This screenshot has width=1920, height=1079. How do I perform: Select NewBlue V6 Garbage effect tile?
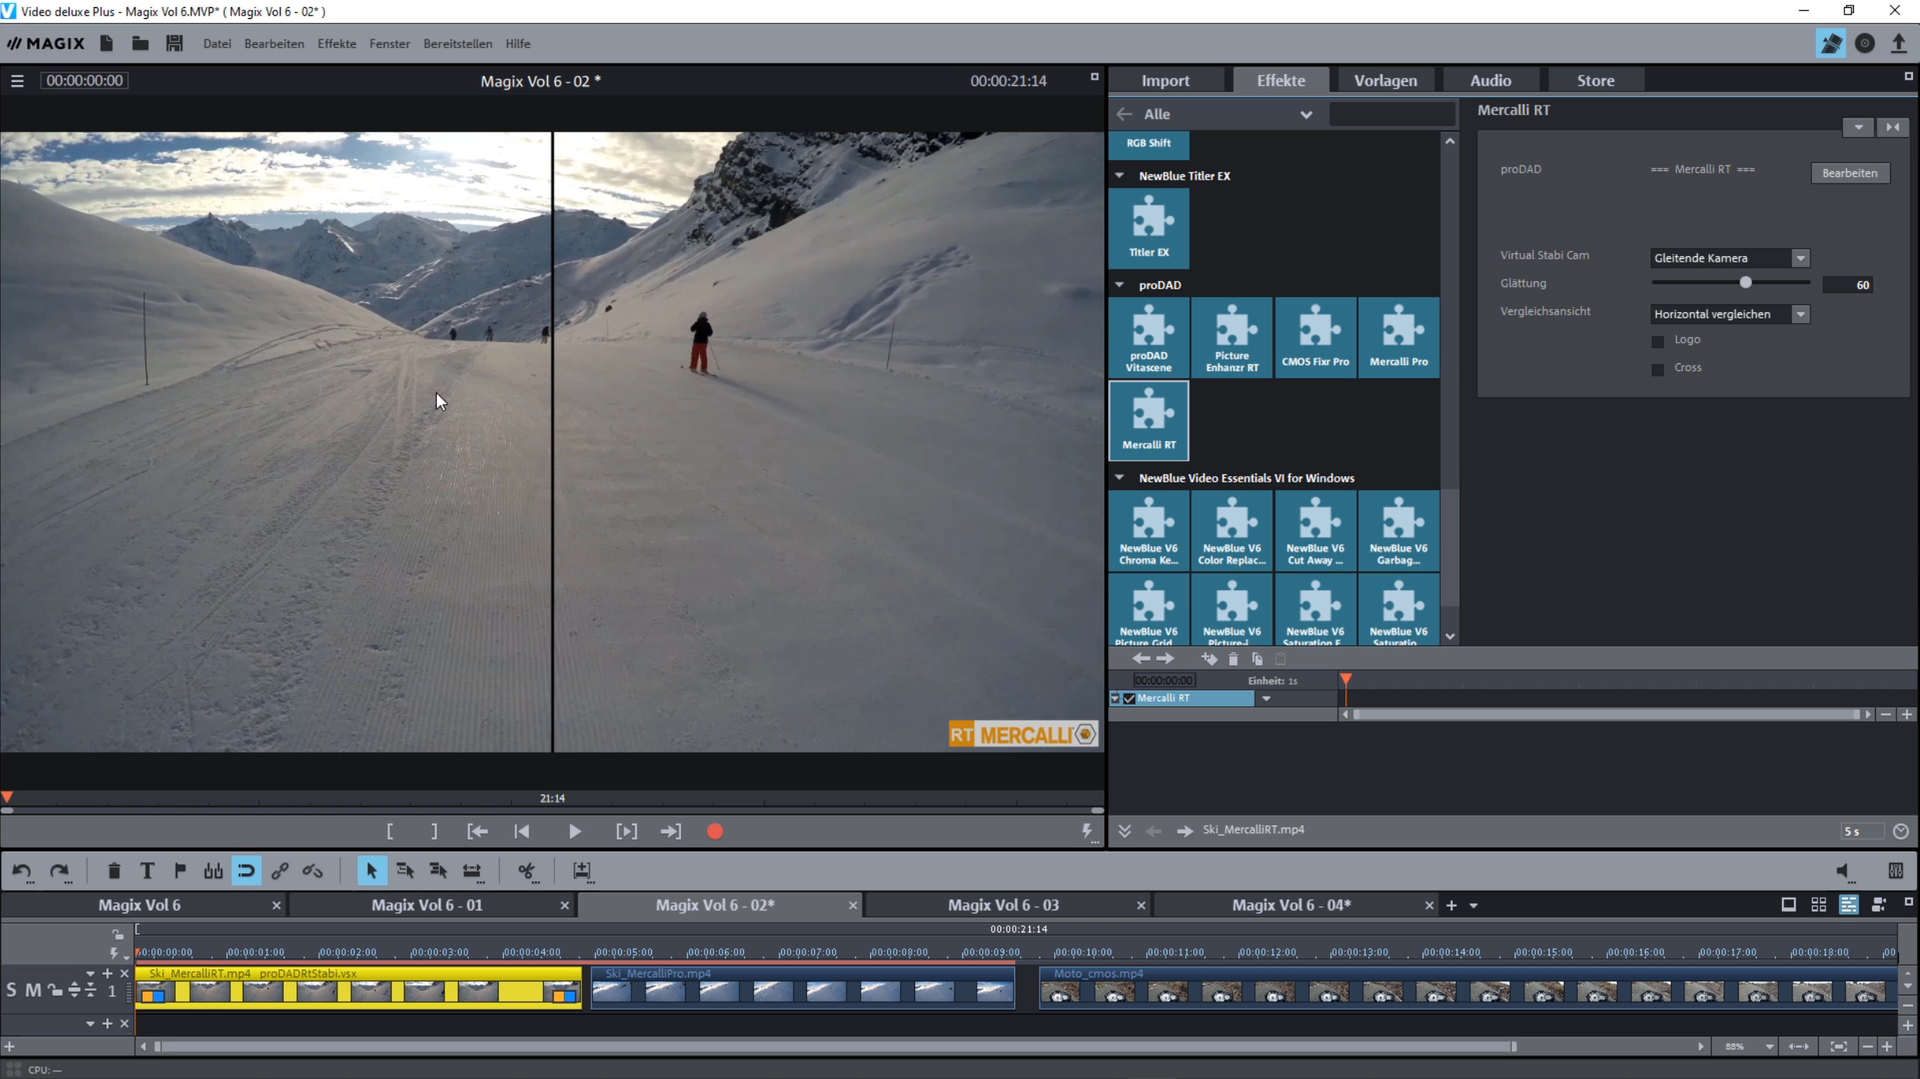[x=1399, y=530]
